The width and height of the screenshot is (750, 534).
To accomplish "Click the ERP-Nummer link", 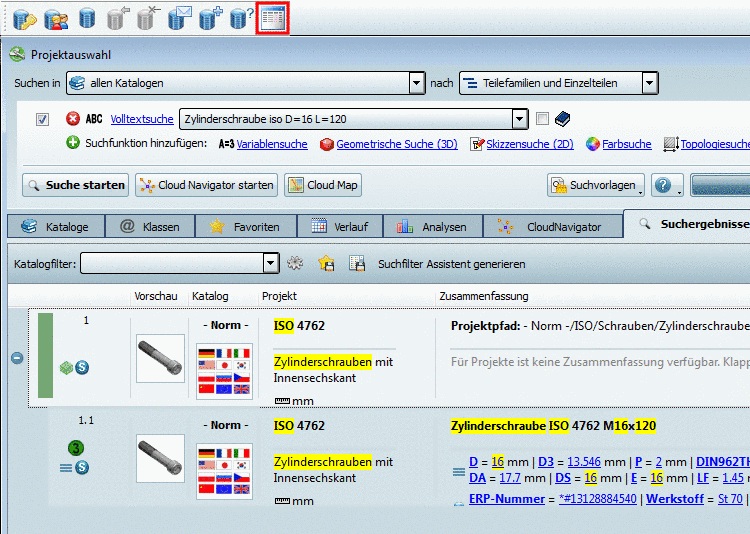I will 507,499.
